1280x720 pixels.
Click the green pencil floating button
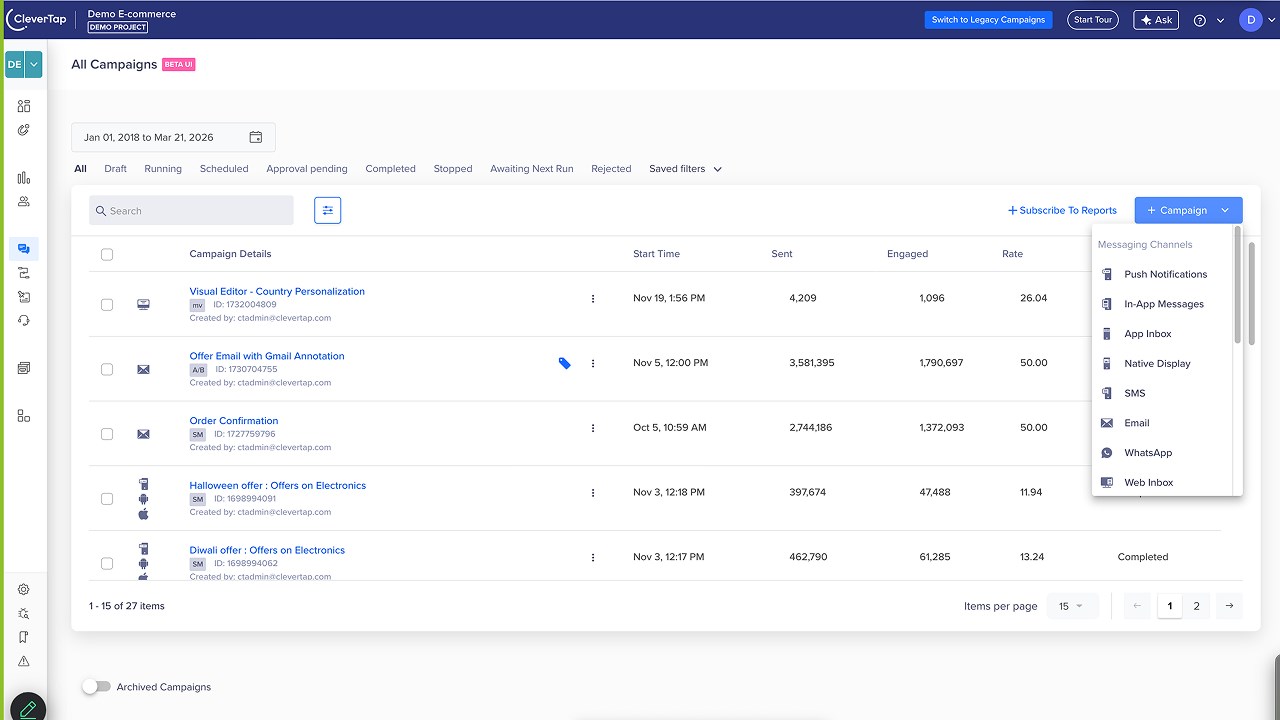(x=28, y=708)
